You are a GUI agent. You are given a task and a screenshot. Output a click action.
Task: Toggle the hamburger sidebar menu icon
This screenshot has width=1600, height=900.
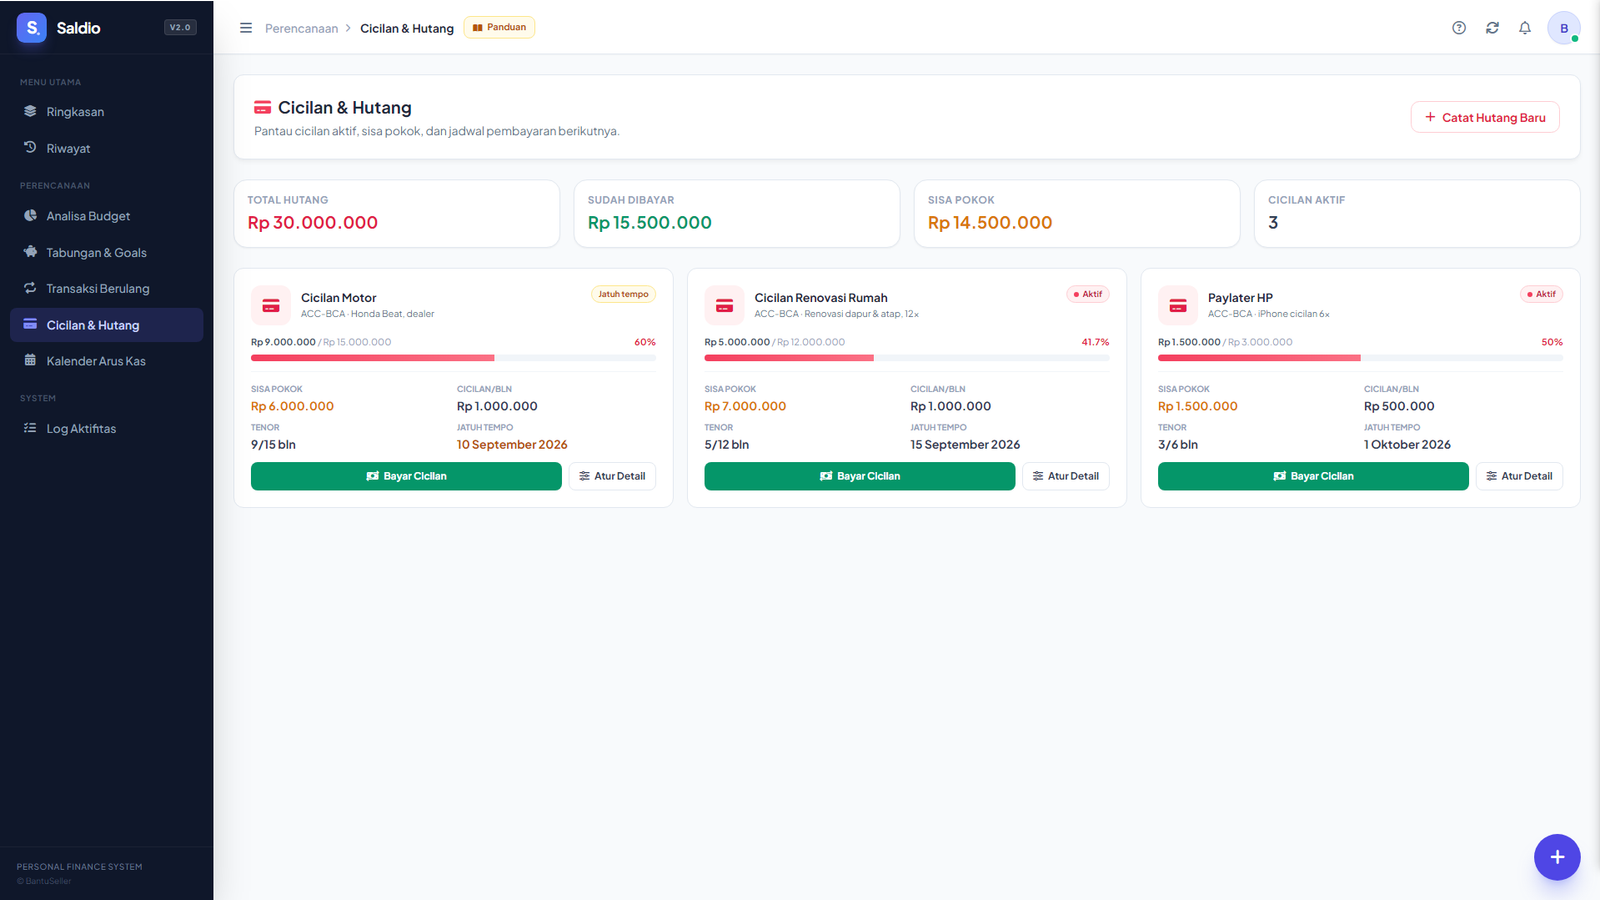(246, 28)
